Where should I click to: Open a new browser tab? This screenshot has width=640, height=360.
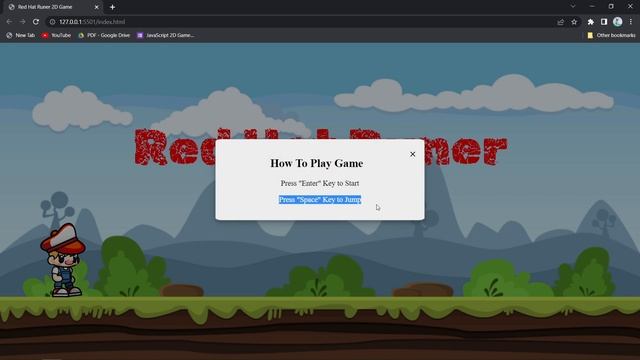click(112, 7)
